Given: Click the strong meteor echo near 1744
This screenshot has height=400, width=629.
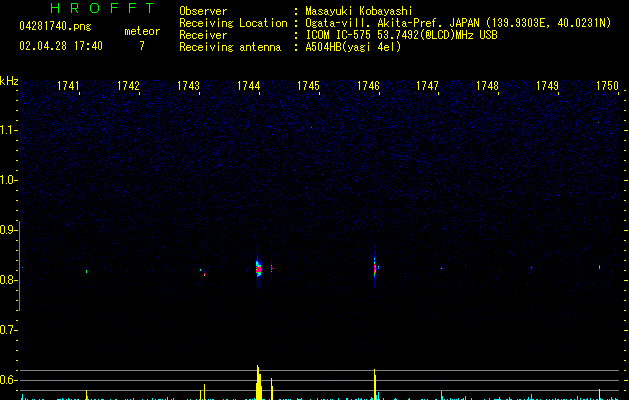Looking at the screenshot, I should pos(258,269).
